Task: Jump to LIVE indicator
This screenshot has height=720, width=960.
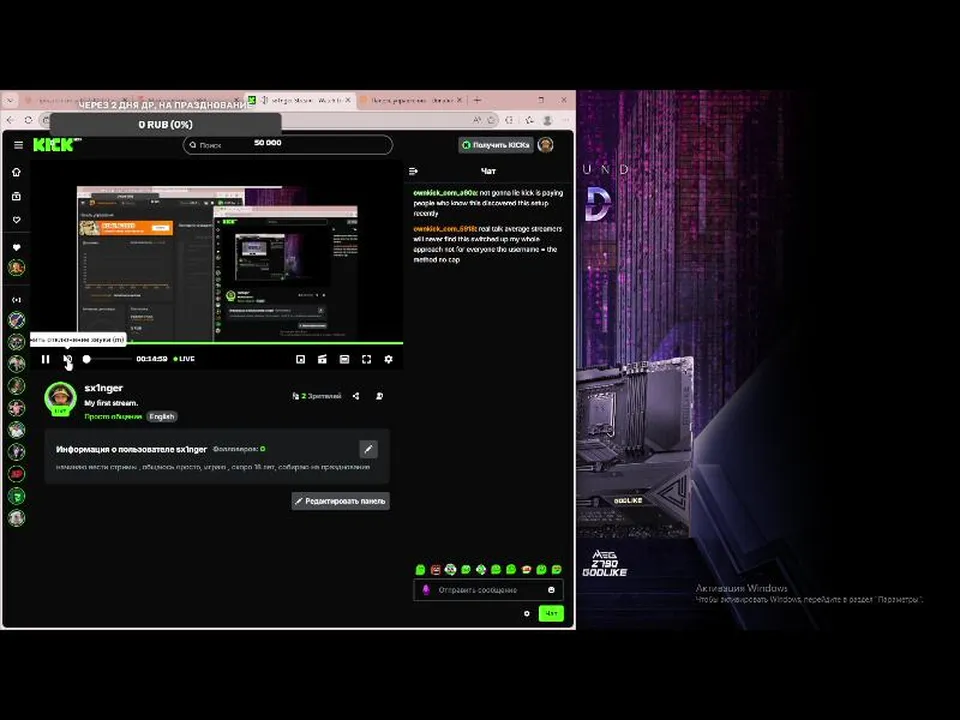Action: click(184, 359)
